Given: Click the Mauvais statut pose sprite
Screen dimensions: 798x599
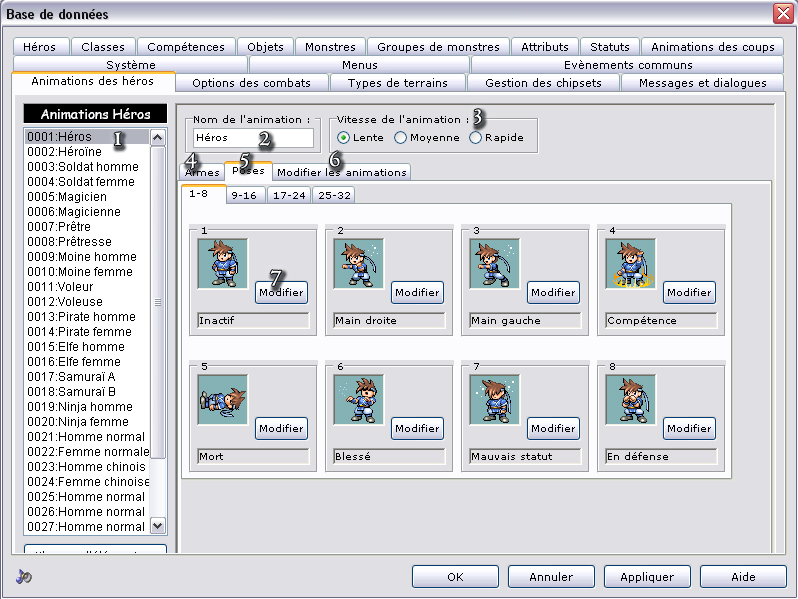Looking at the screenshot, I should pos(494,400).
